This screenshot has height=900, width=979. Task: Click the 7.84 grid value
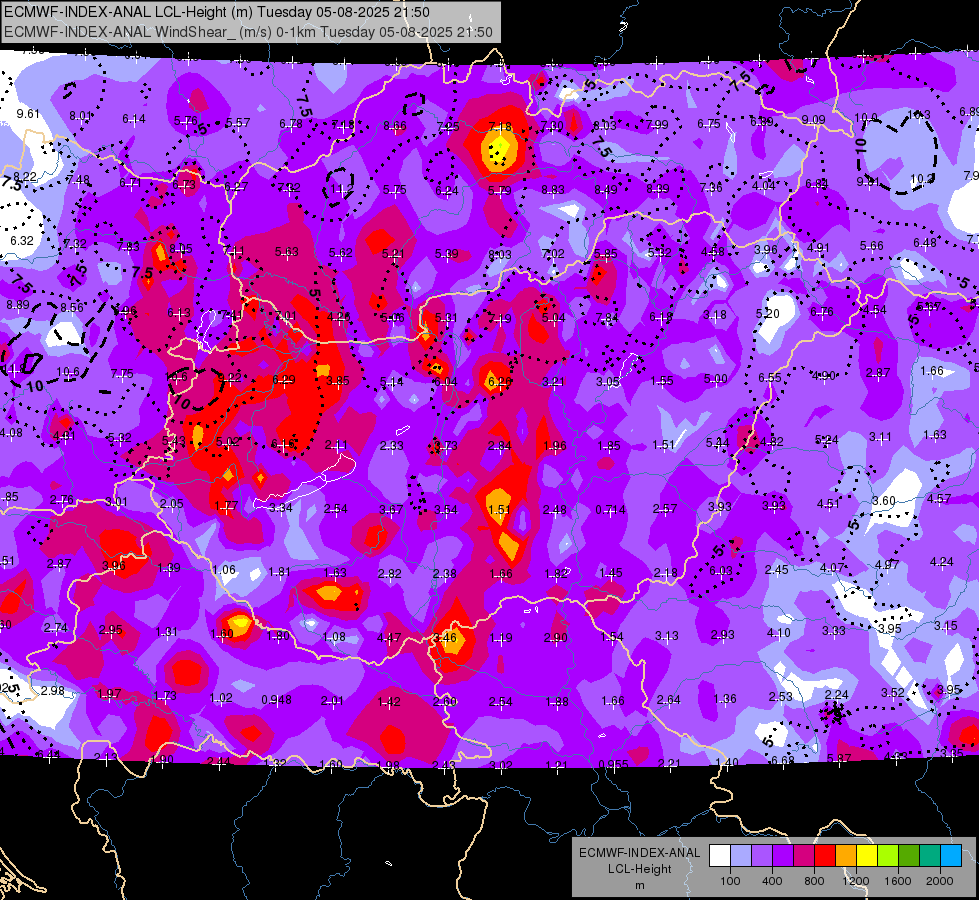(x=607, y=318)
